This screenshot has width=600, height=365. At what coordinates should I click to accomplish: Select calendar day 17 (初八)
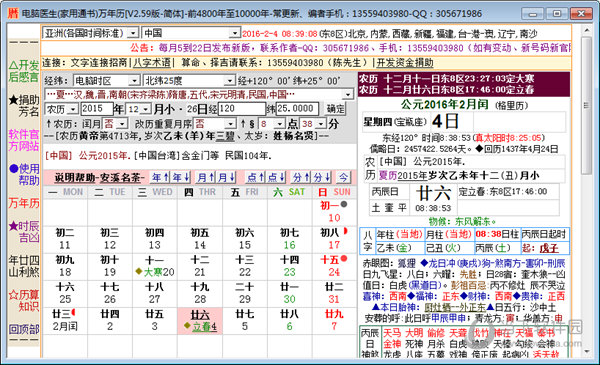click(x=334, y=239)
